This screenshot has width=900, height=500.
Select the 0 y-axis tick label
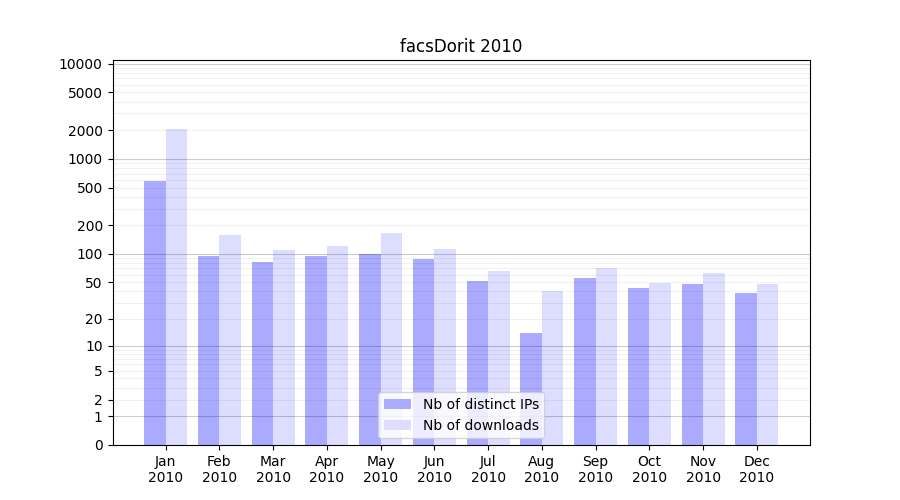99,445
